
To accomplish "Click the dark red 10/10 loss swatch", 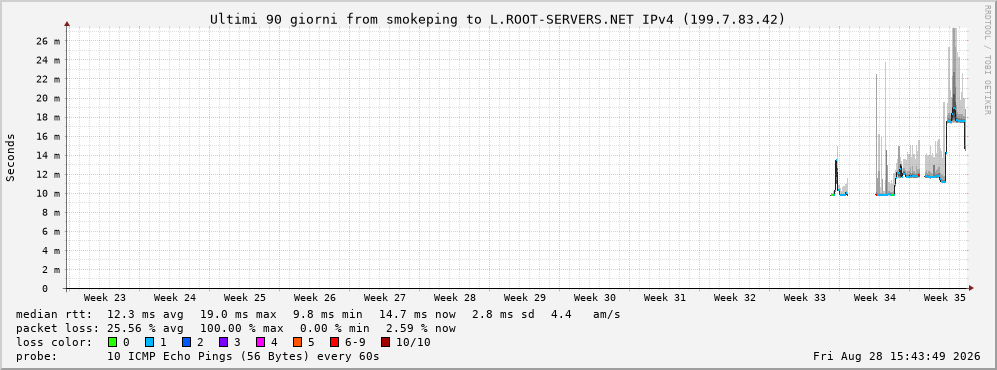I will 386,343.
